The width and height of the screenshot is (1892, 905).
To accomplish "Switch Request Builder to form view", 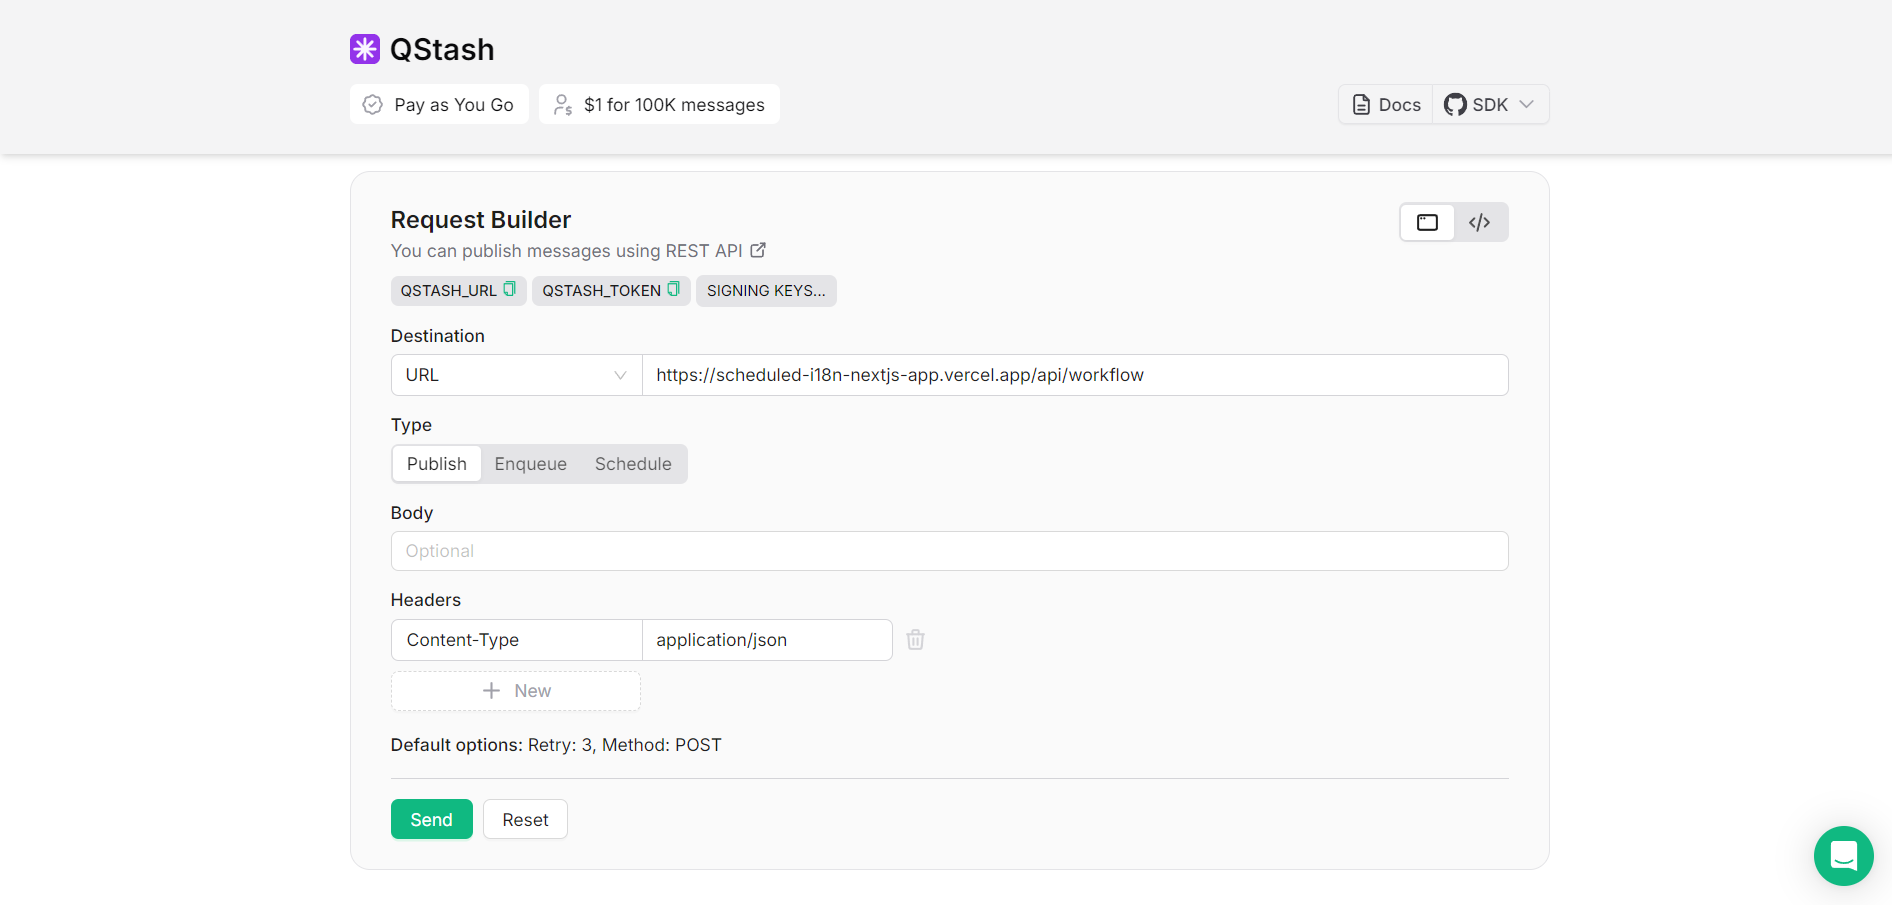I will pyautogui.click(x=1427, y=222).
